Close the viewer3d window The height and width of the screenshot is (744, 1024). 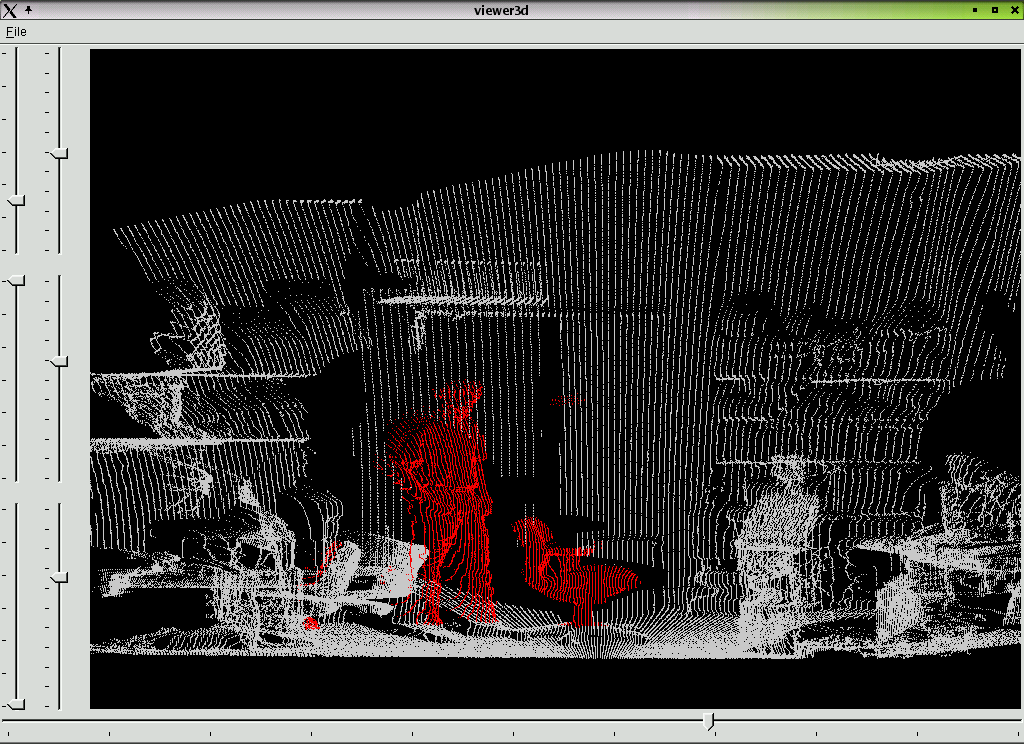1012,10
